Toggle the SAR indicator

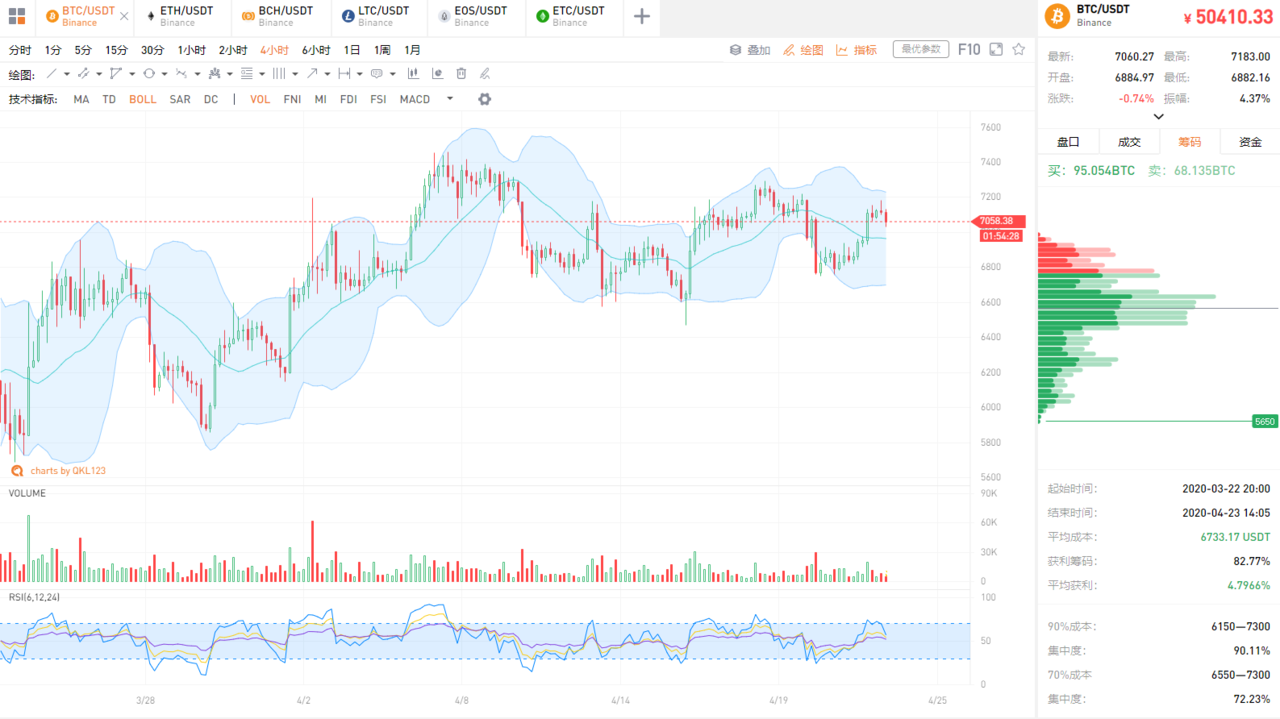(x=180, y=99)
